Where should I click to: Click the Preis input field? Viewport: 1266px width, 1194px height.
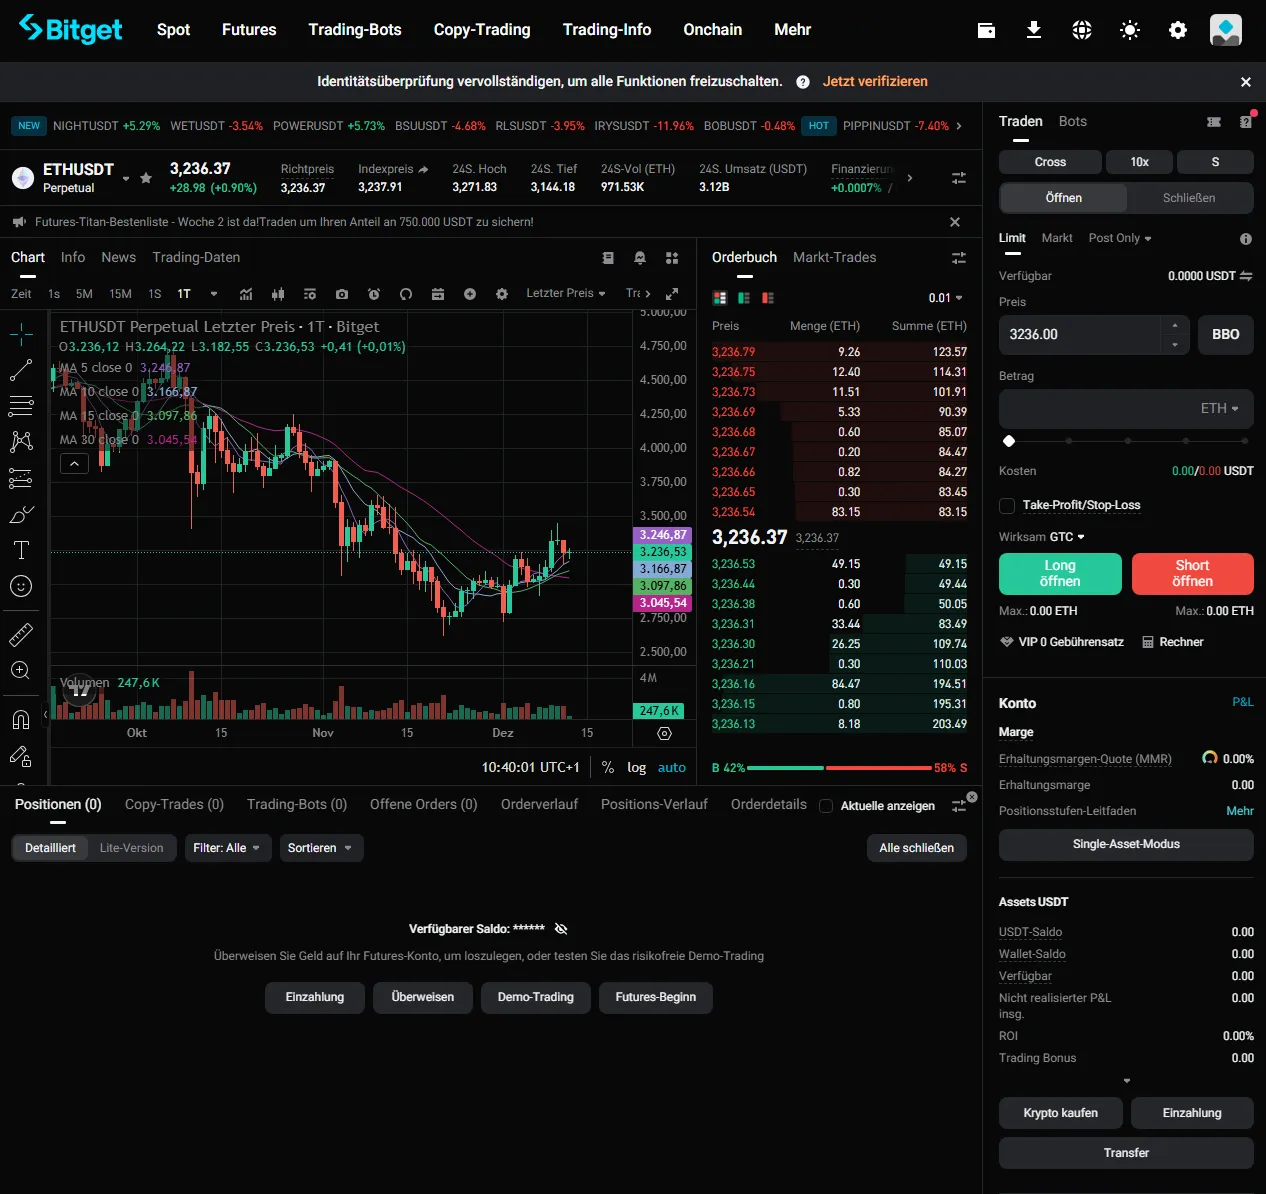pyautogui.click(x=1080, y=335)
